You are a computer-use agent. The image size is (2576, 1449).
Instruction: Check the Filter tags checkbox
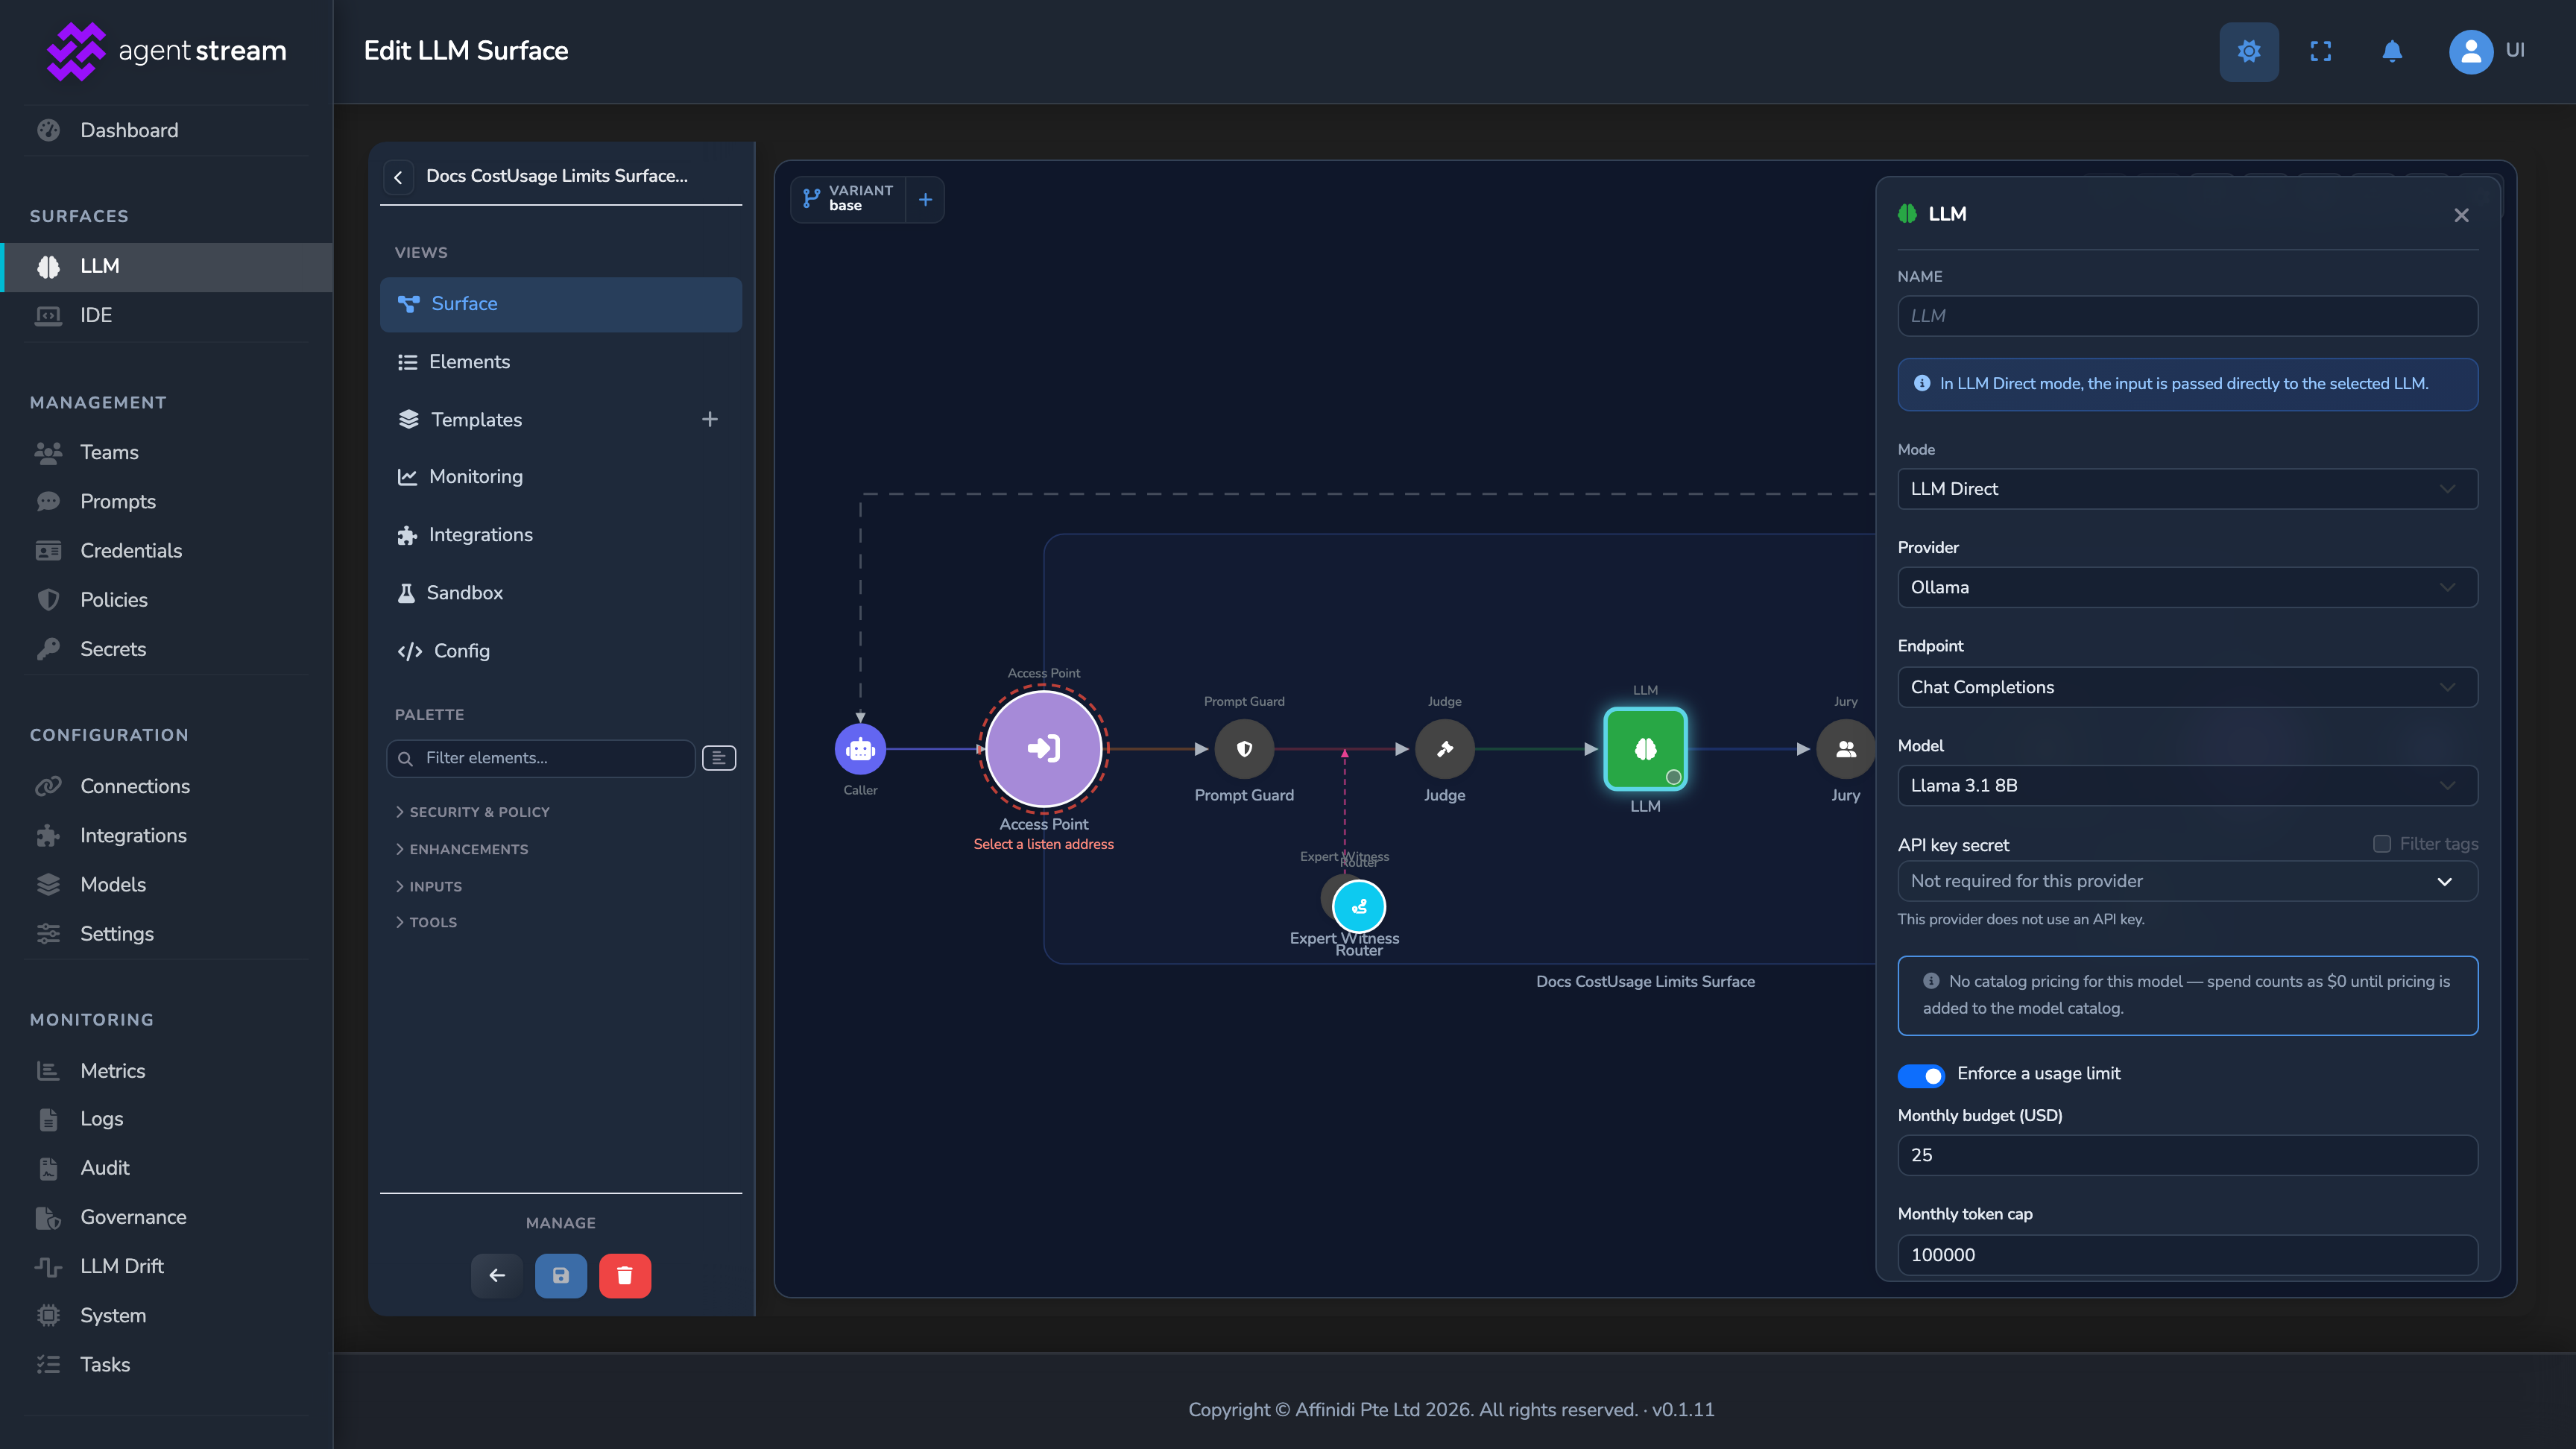(2381, 844)
